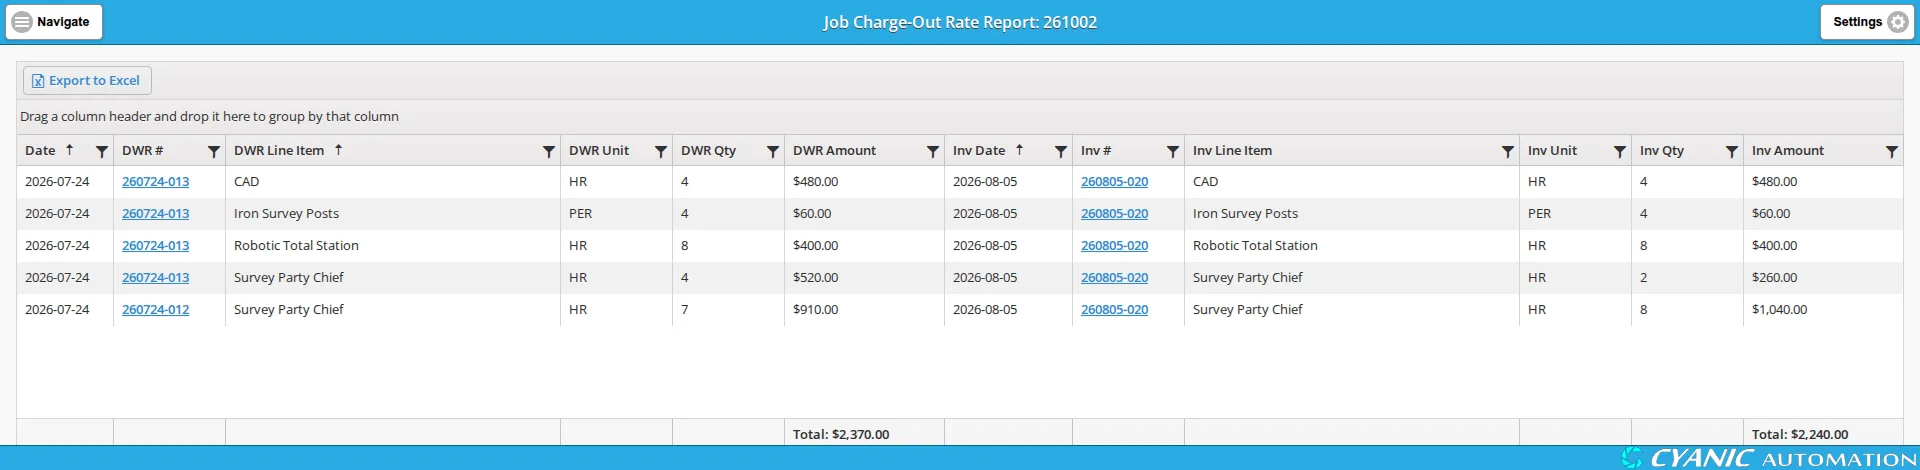Filter the Inv Line Item column

click(x=1507, y=151)
